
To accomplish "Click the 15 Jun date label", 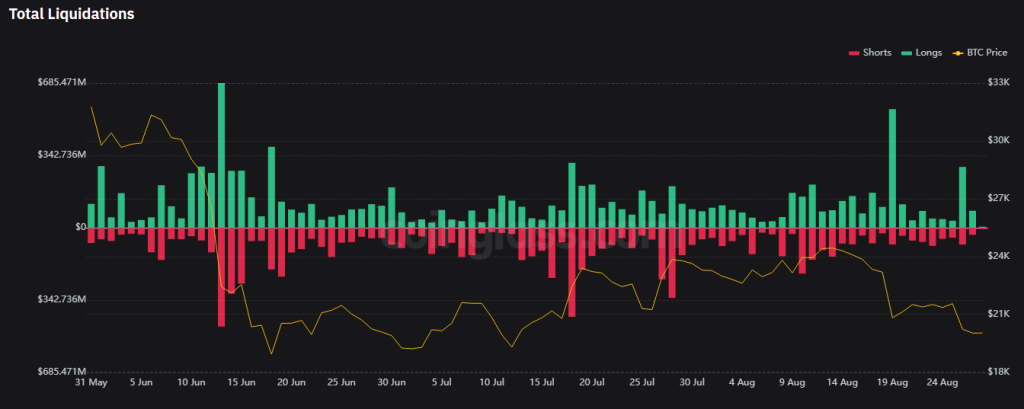I will (x=242, y=382).
